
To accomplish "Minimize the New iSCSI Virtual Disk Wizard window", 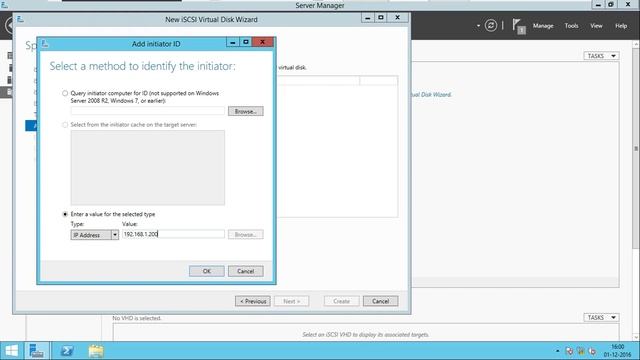I will click(x=367, y=18).
